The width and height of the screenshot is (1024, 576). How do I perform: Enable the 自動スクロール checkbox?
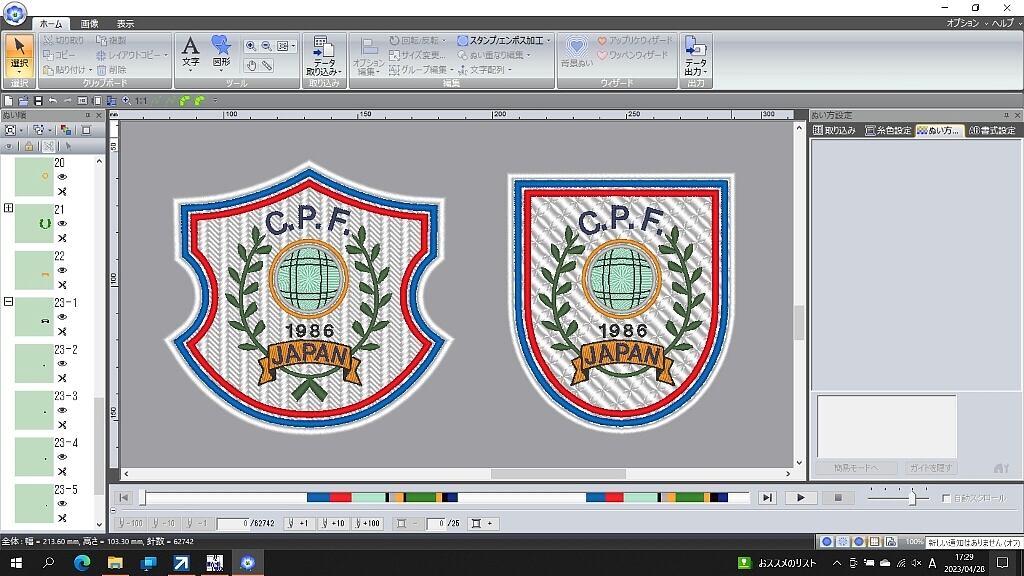[x=946, y=498]
